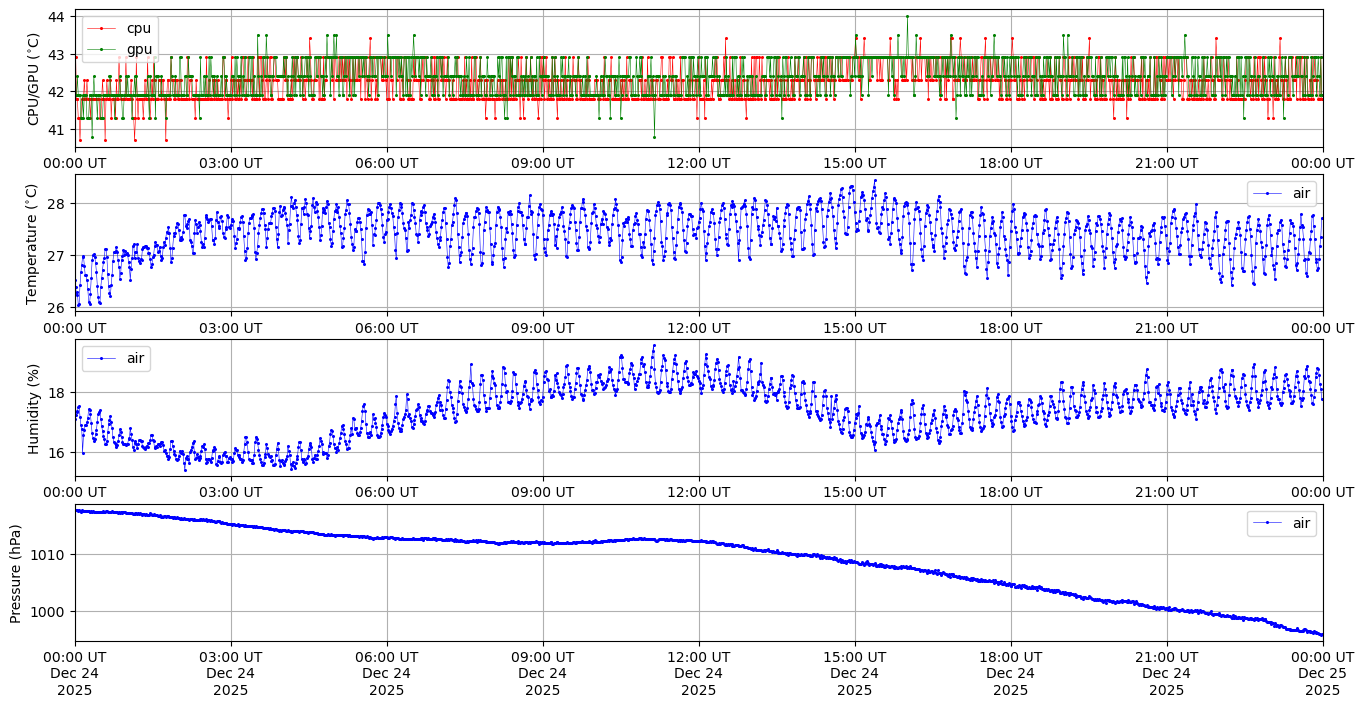Click the 26 tick on the Temperature axis
Screen dimensions: 1364x707
tap(56, 308)
